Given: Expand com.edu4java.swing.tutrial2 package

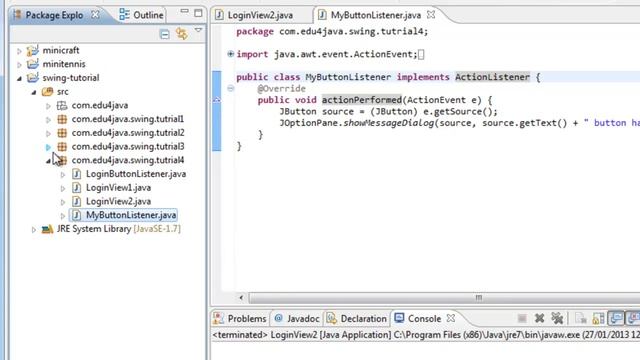Looking at the screenshot, I should pos(48,133).
